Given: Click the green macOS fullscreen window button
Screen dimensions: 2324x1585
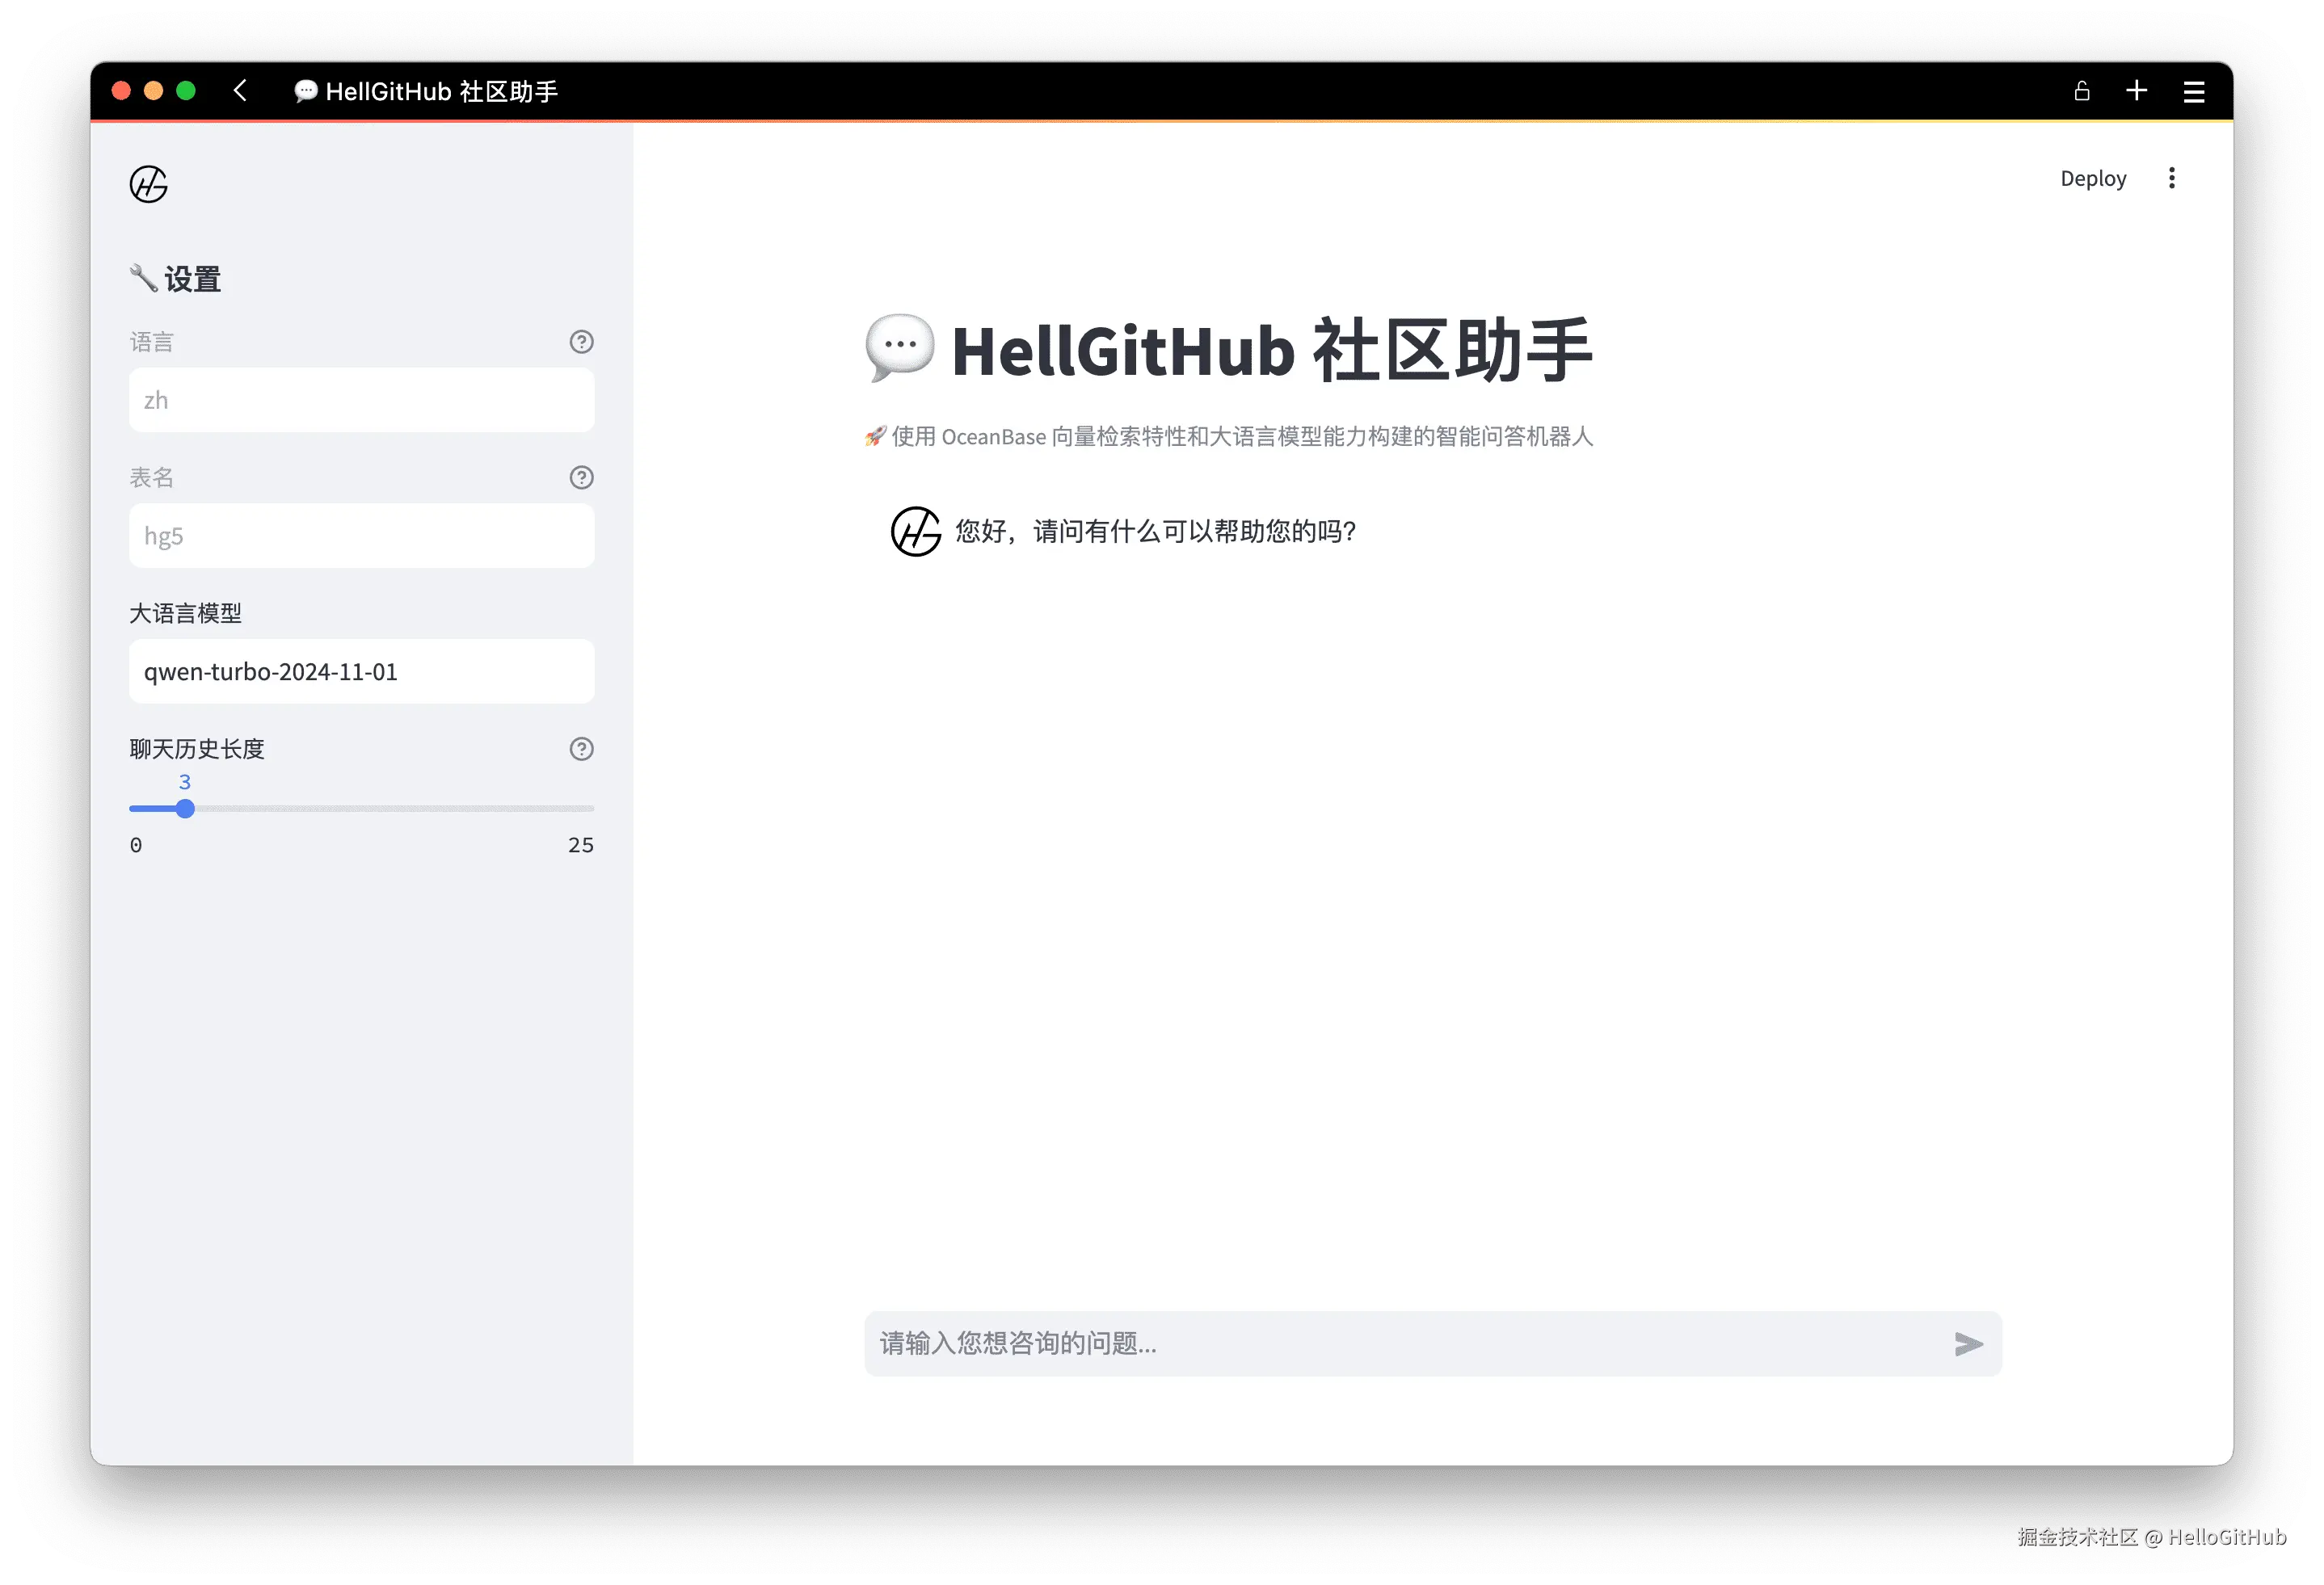Looking at the screenshot, I should 186,91.
